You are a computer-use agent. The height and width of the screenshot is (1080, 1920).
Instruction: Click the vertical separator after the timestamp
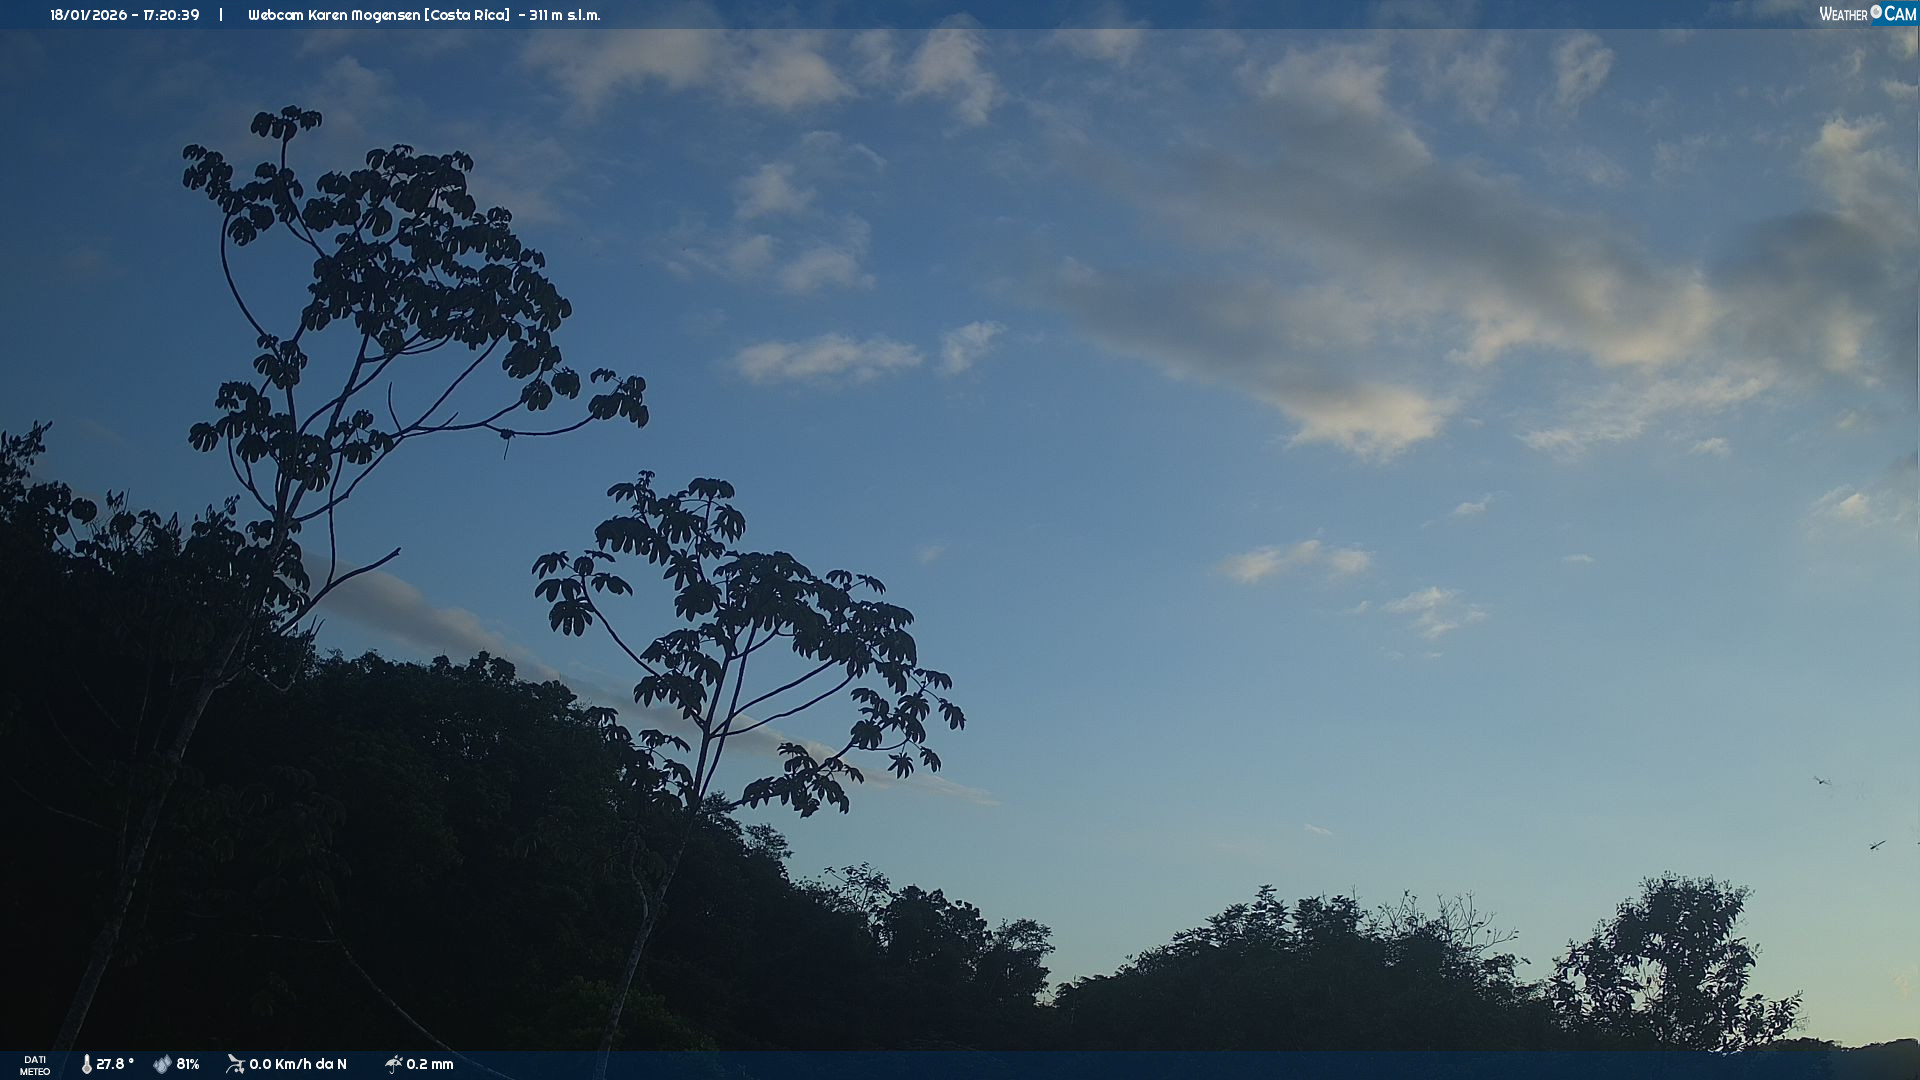pos(221,15)
